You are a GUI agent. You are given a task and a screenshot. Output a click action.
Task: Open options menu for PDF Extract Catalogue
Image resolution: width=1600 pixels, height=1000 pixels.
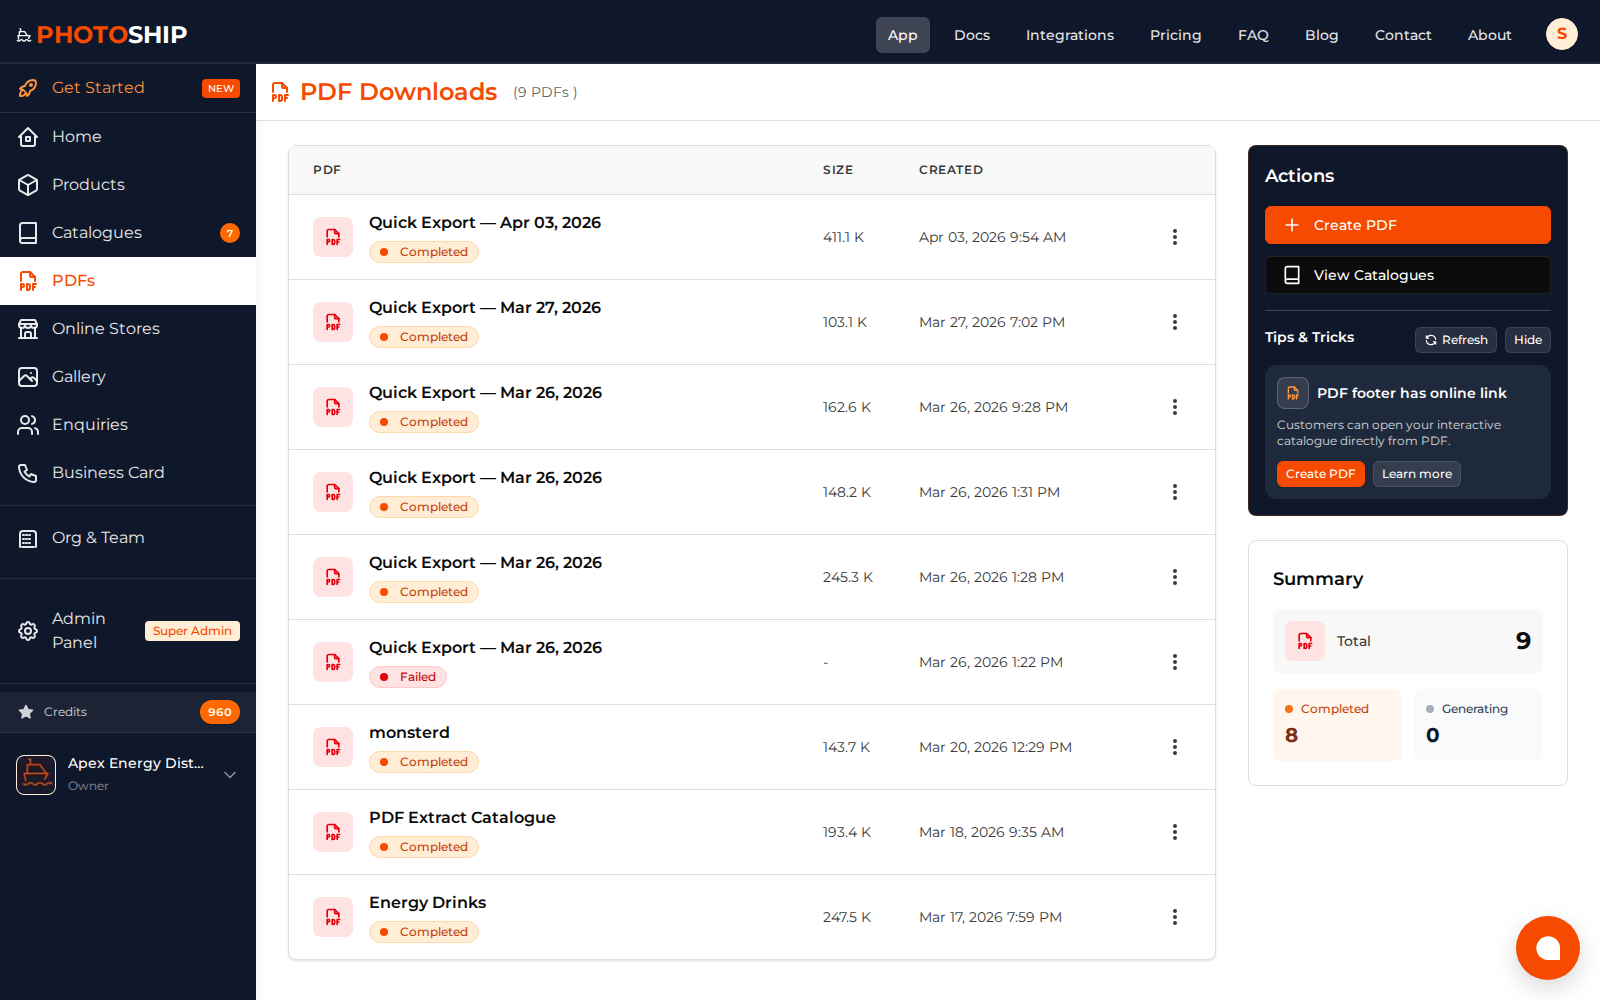click(1175, 832)
